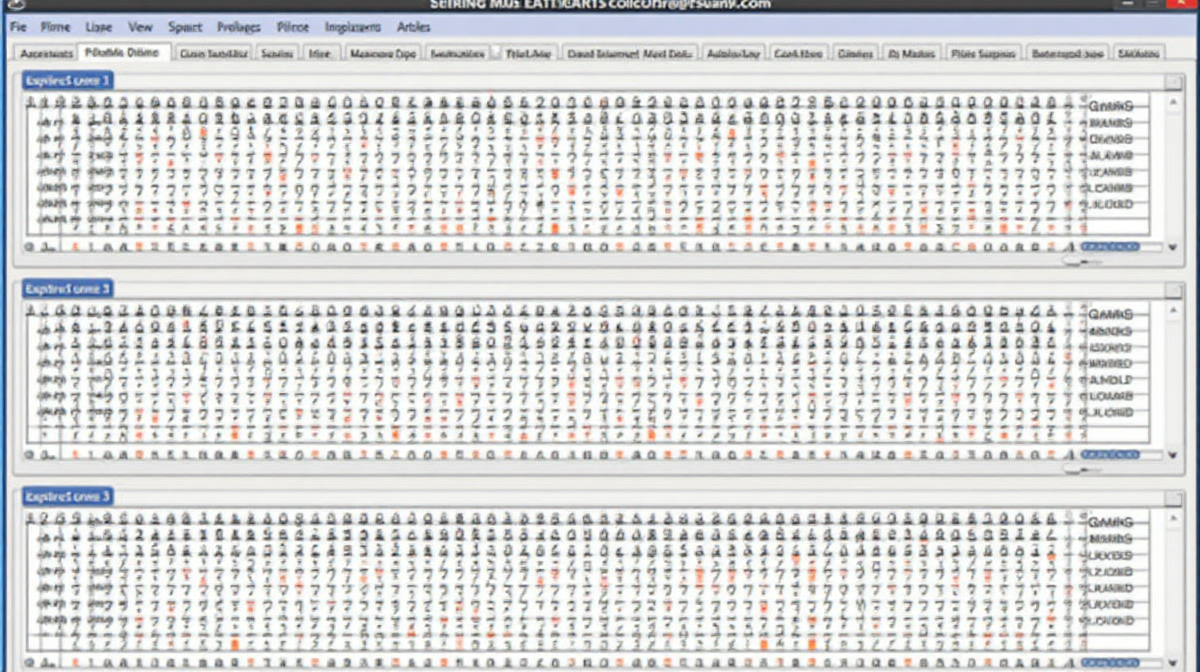Switch to the first tab in tab bar
Image resolution: width=1200 pixels, height=672 pixels.
(x=46, y=54)
